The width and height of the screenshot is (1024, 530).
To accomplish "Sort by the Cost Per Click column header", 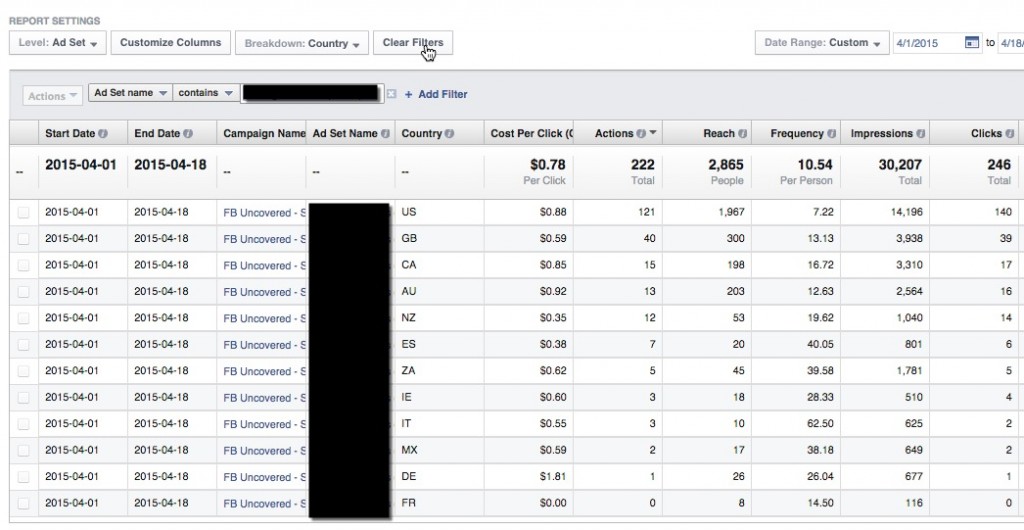I will click(528, 133).
